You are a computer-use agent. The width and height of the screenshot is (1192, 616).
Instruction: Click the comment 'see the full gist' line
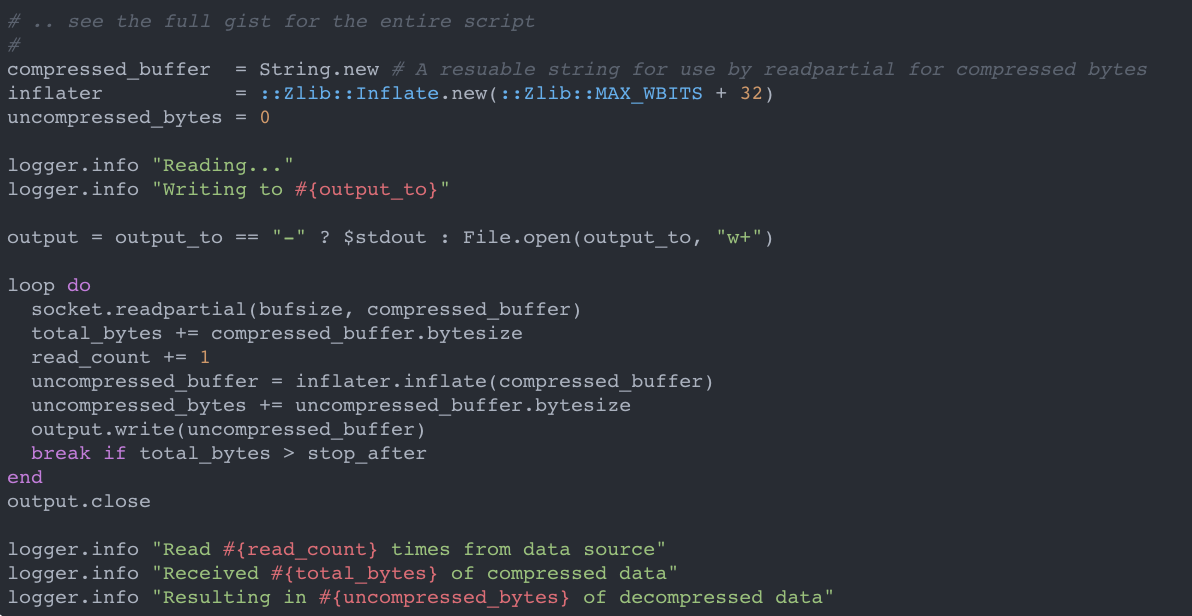click(x=270, y=21)
